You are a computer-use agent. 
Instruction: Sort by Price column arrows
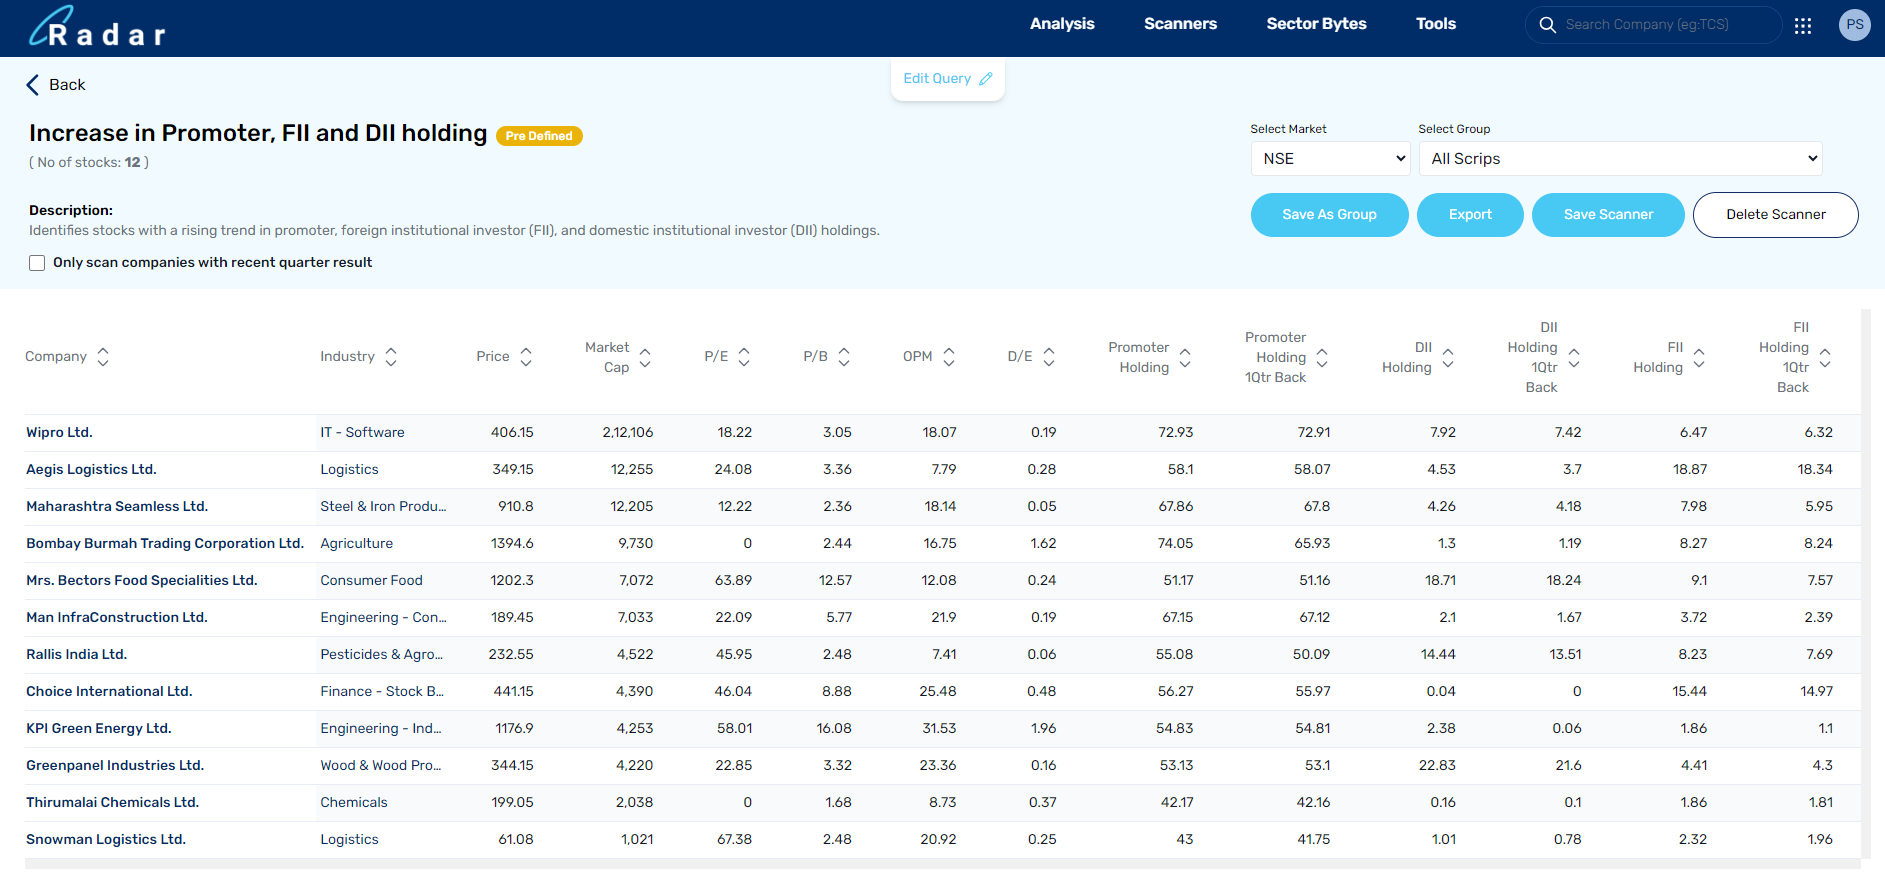click(x=526, y=357)
